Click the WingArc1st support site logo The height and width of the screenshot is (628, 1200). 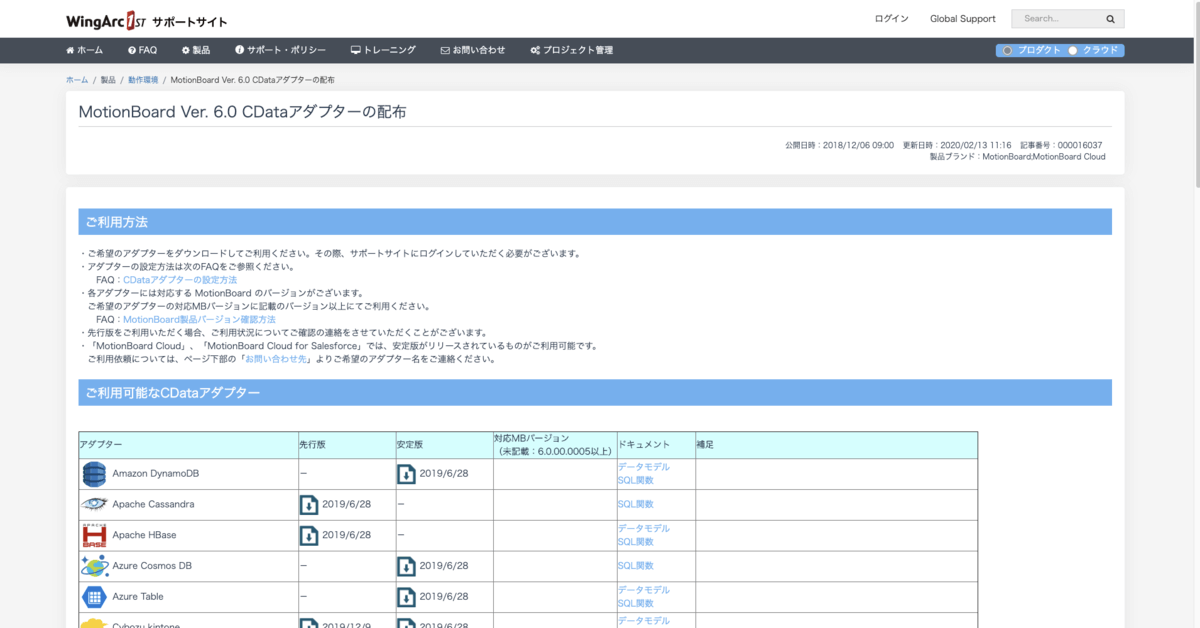[146, 20]
